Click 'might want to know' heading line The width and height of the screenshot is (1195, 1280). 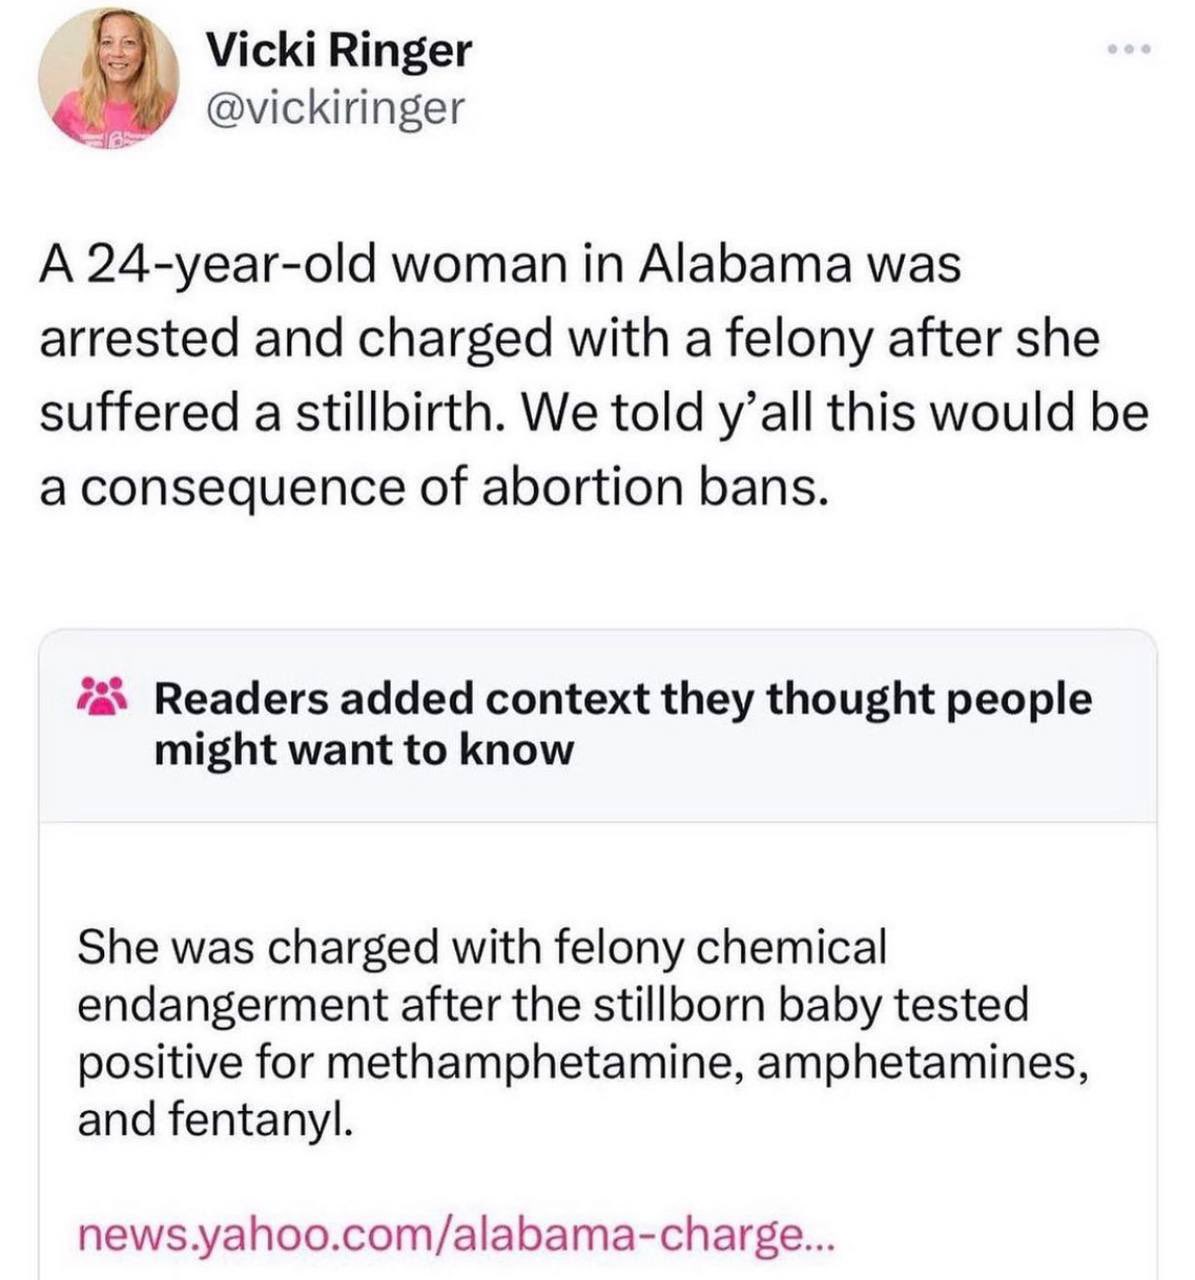364,749
